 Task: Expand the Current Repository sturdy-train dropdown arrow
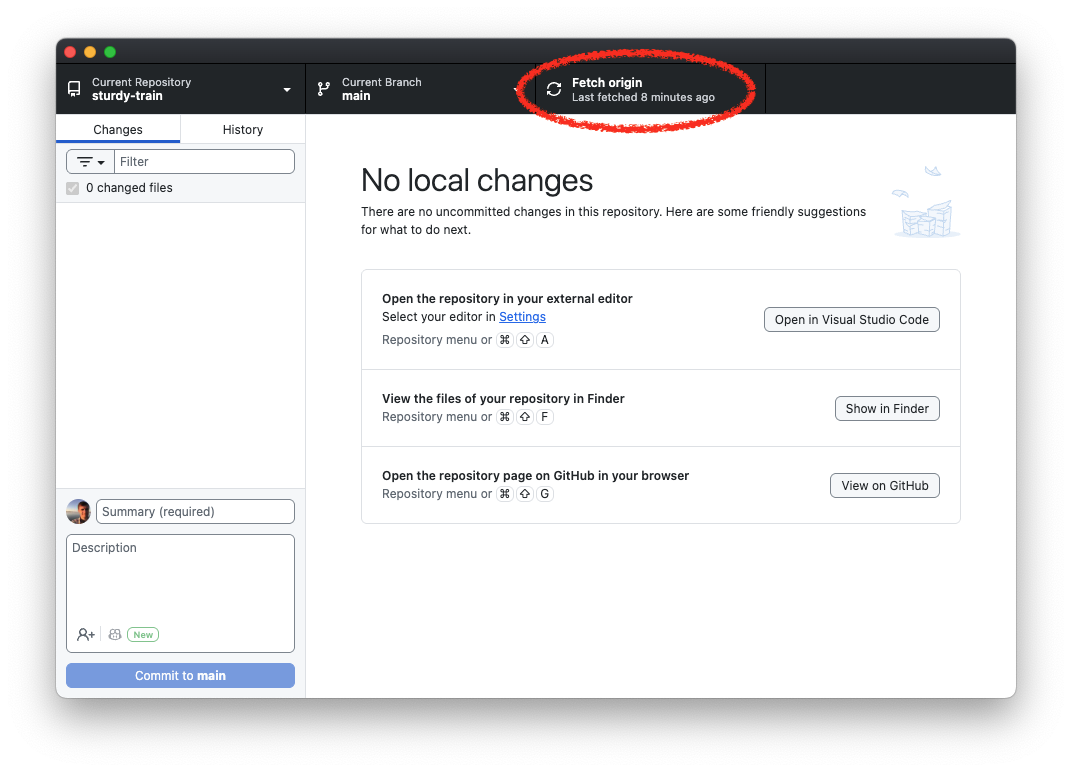[287, 90]
